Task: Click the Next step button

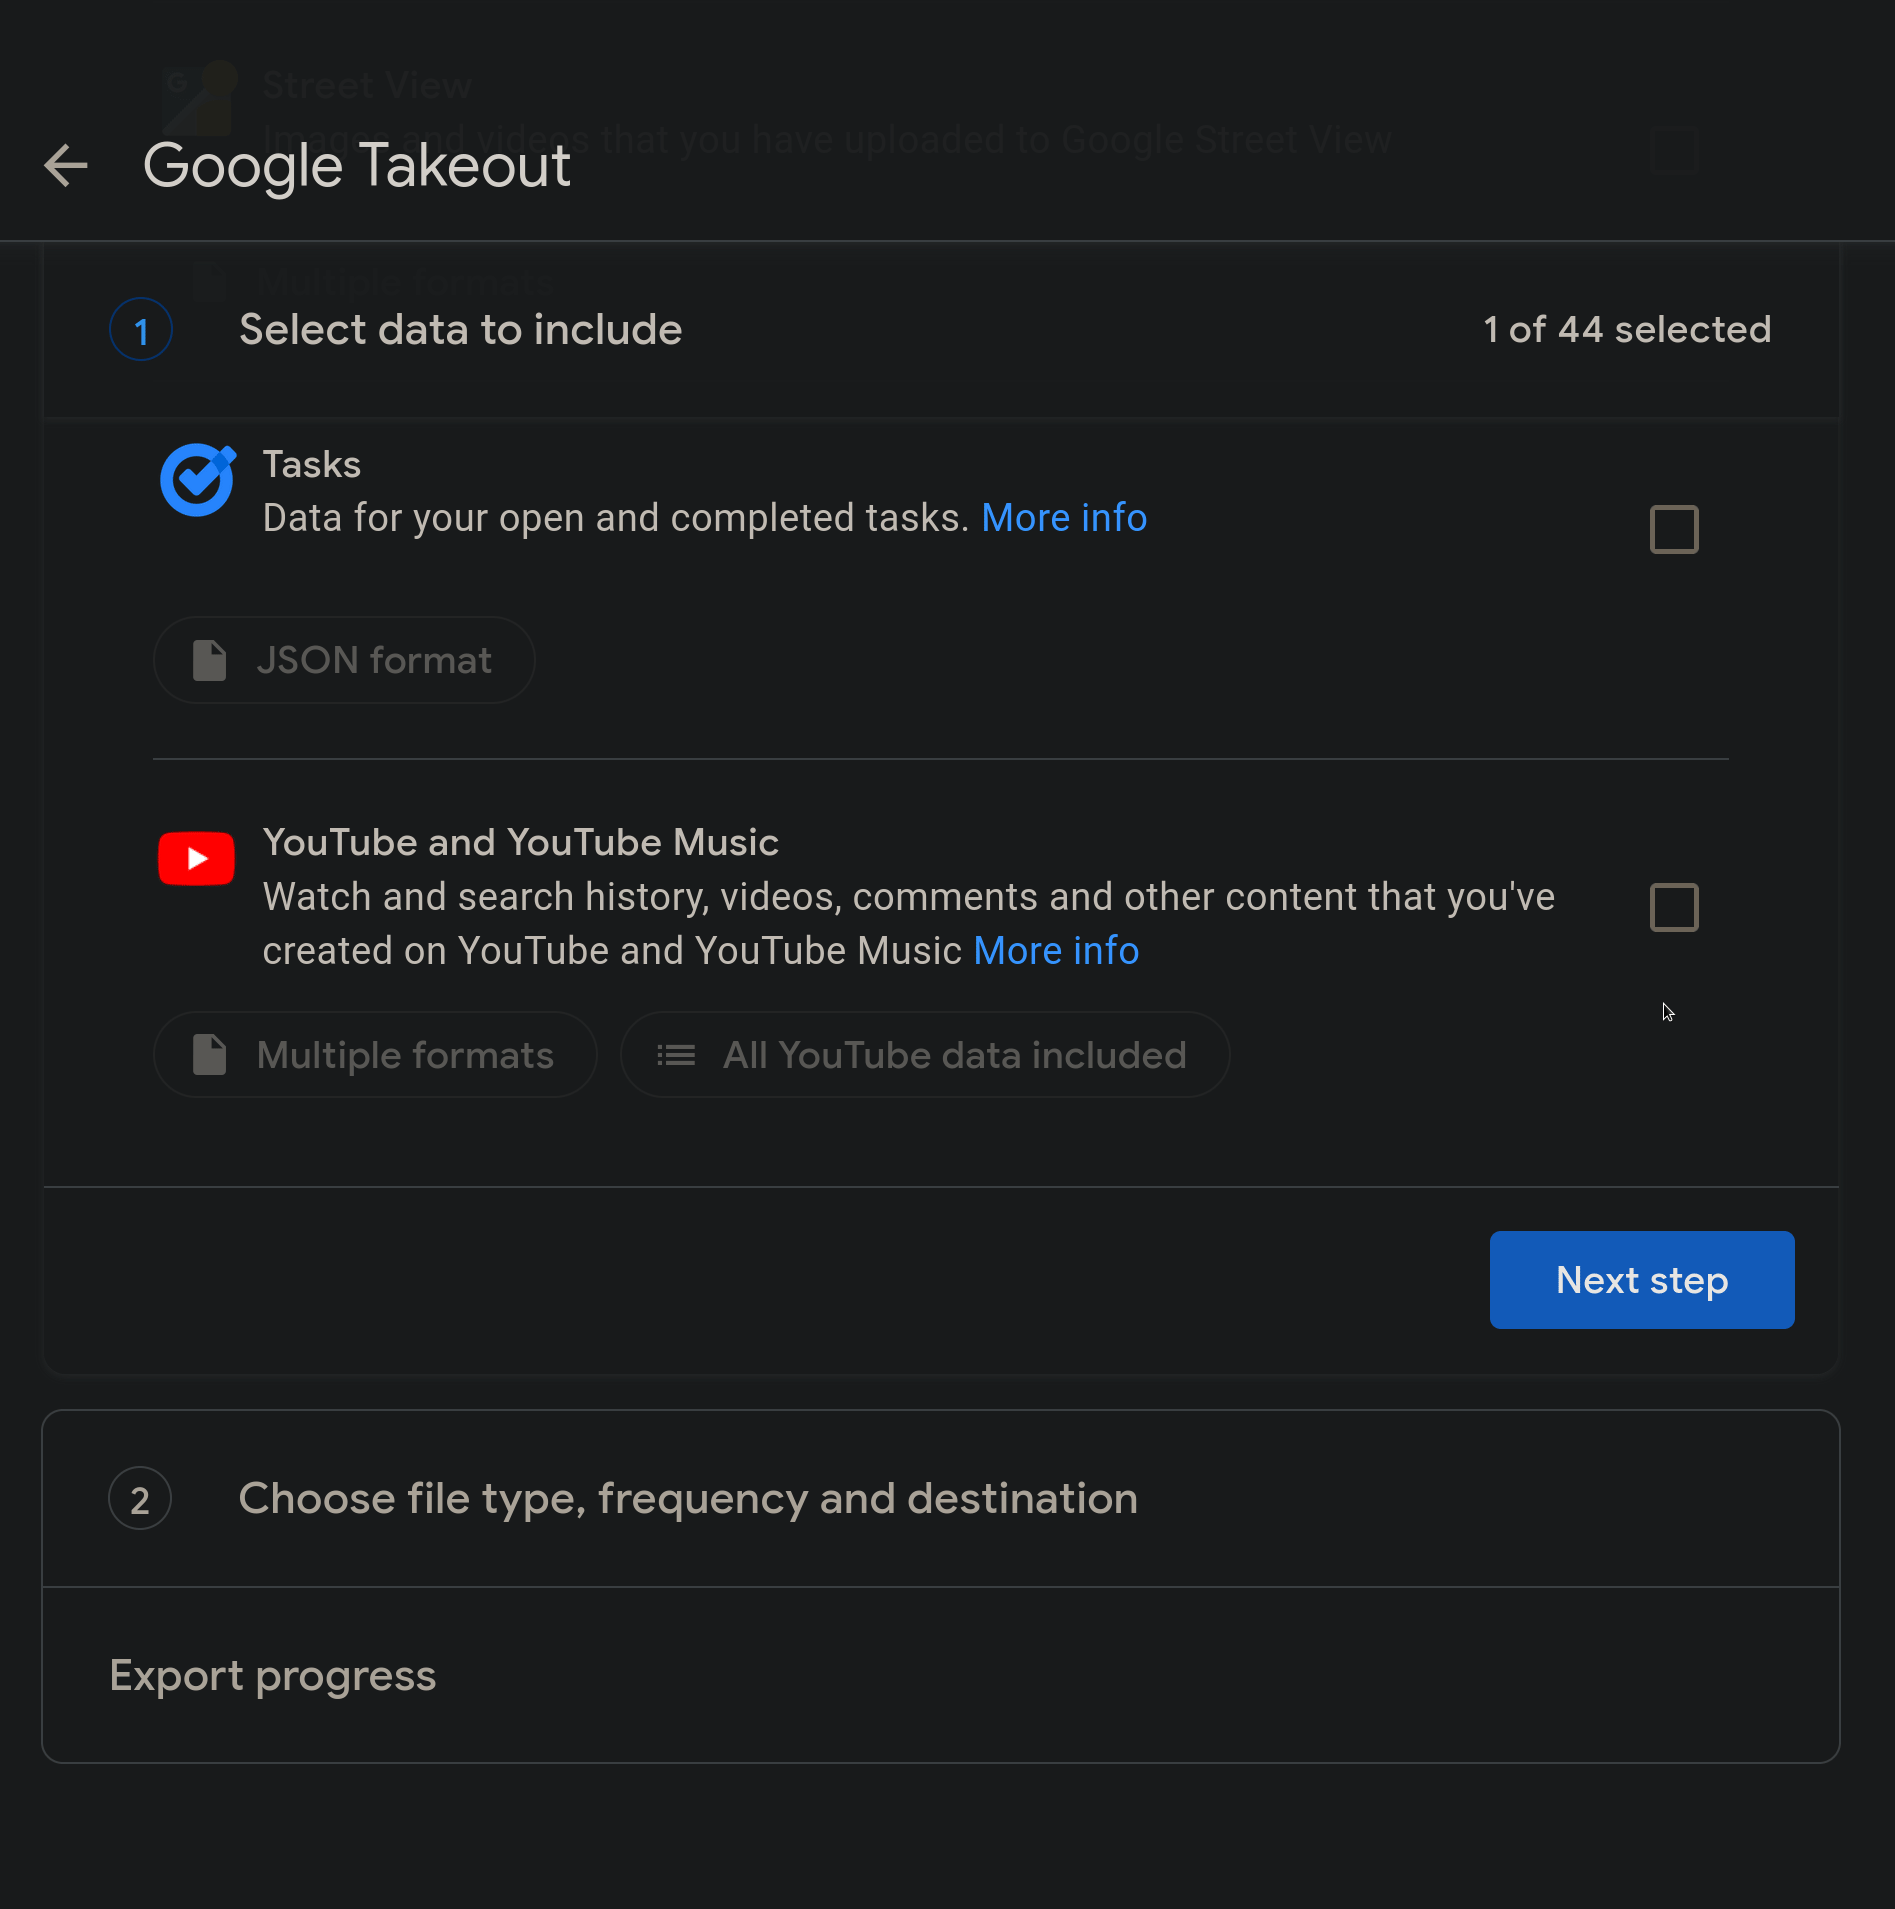Action: [1641, 1280]
